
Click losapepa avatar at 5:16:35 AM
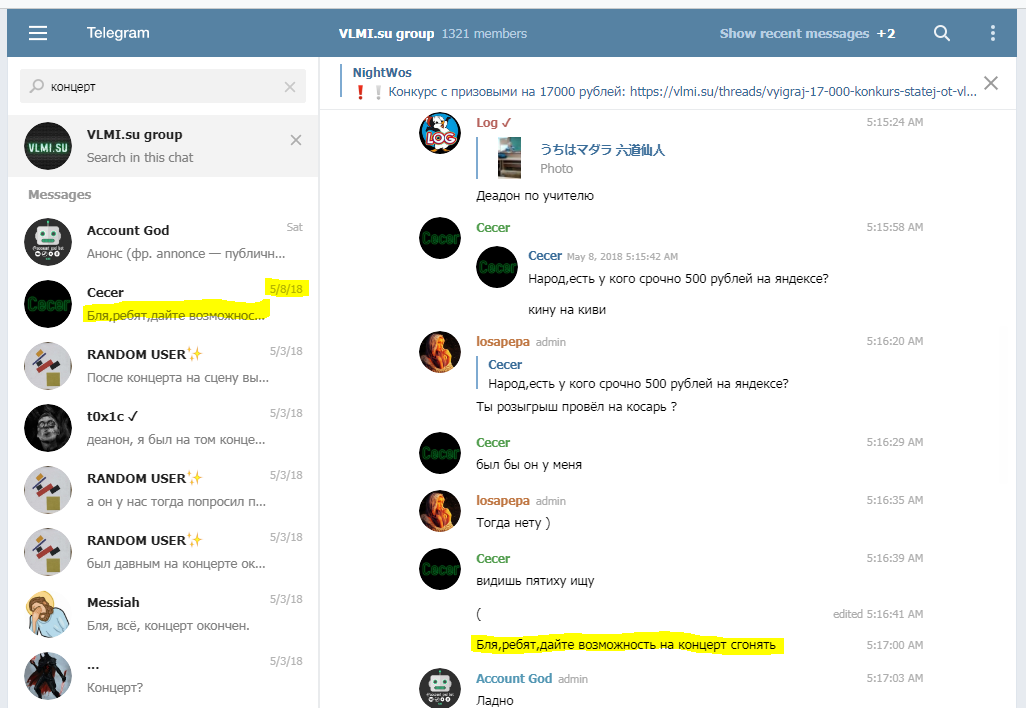(440, 511)
